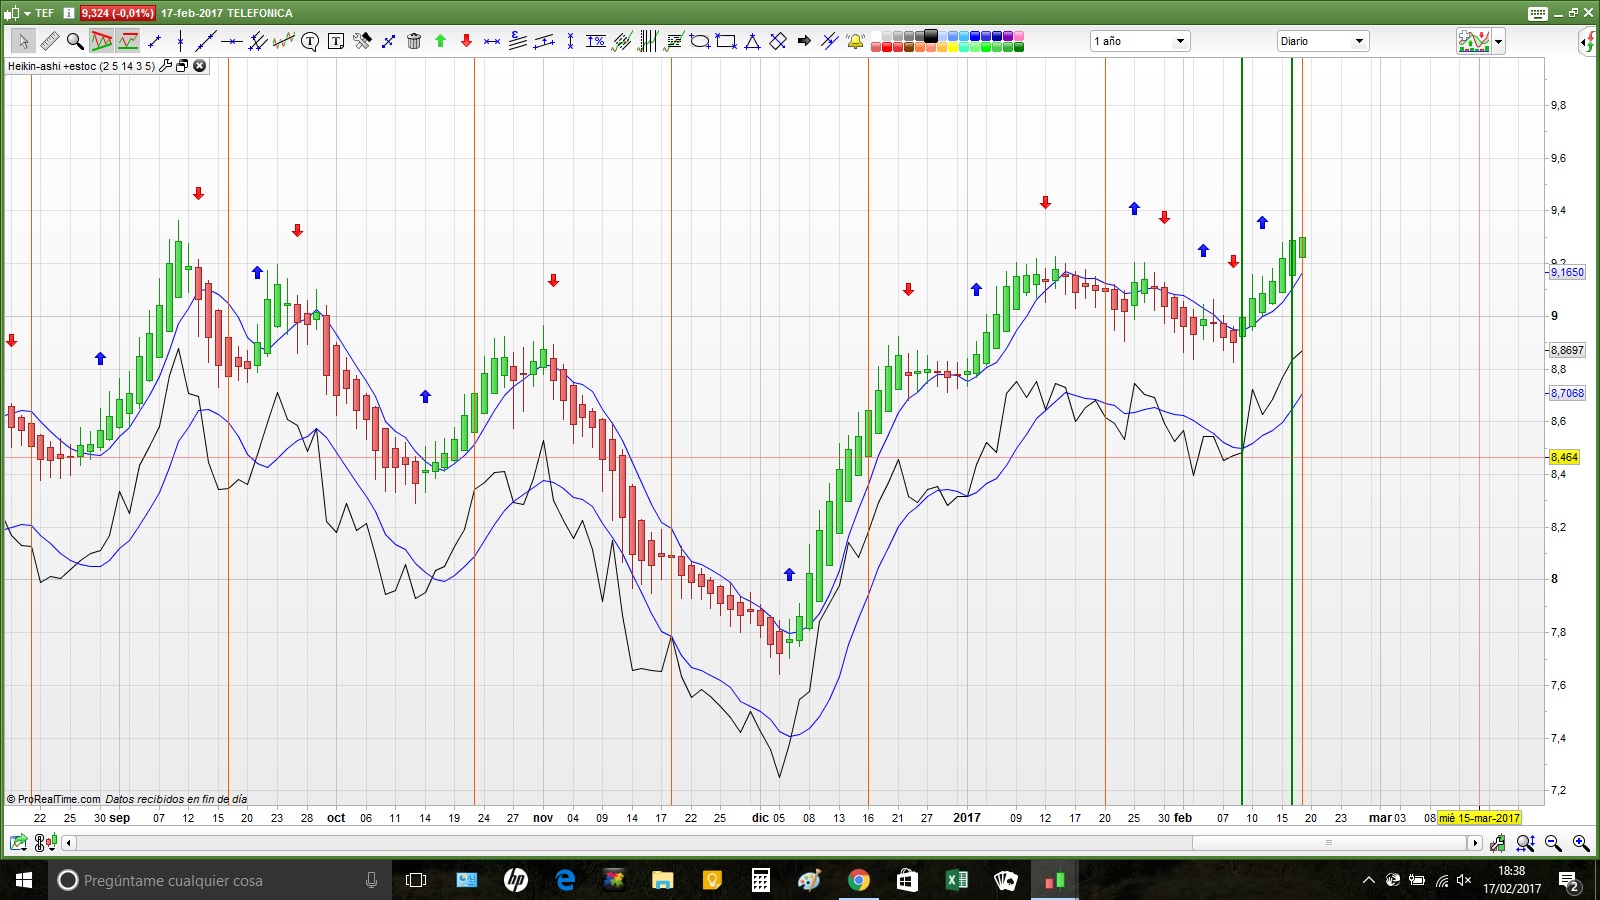Open Google Chrome from taskbar
This screenshot has width=1600, height=900.
coord(858,880)
